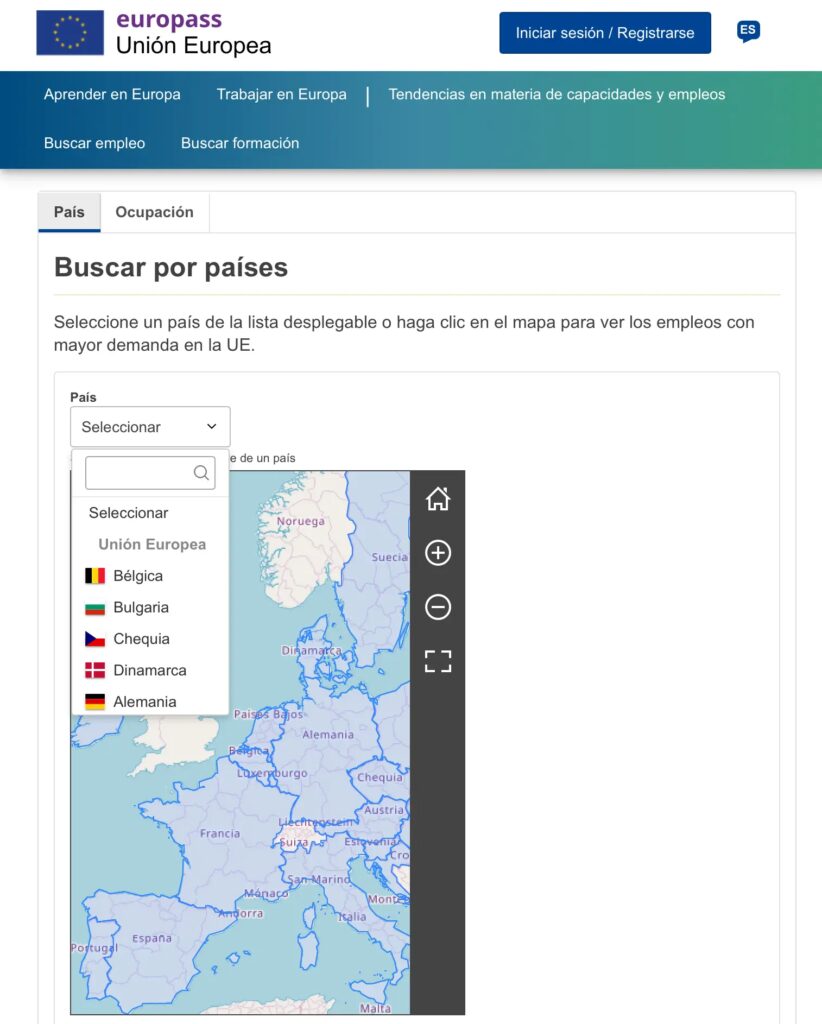Toggle fullscreen map view
This screenshot has height=1024, width=822.
pyautogui.click(x=438, y=661)
